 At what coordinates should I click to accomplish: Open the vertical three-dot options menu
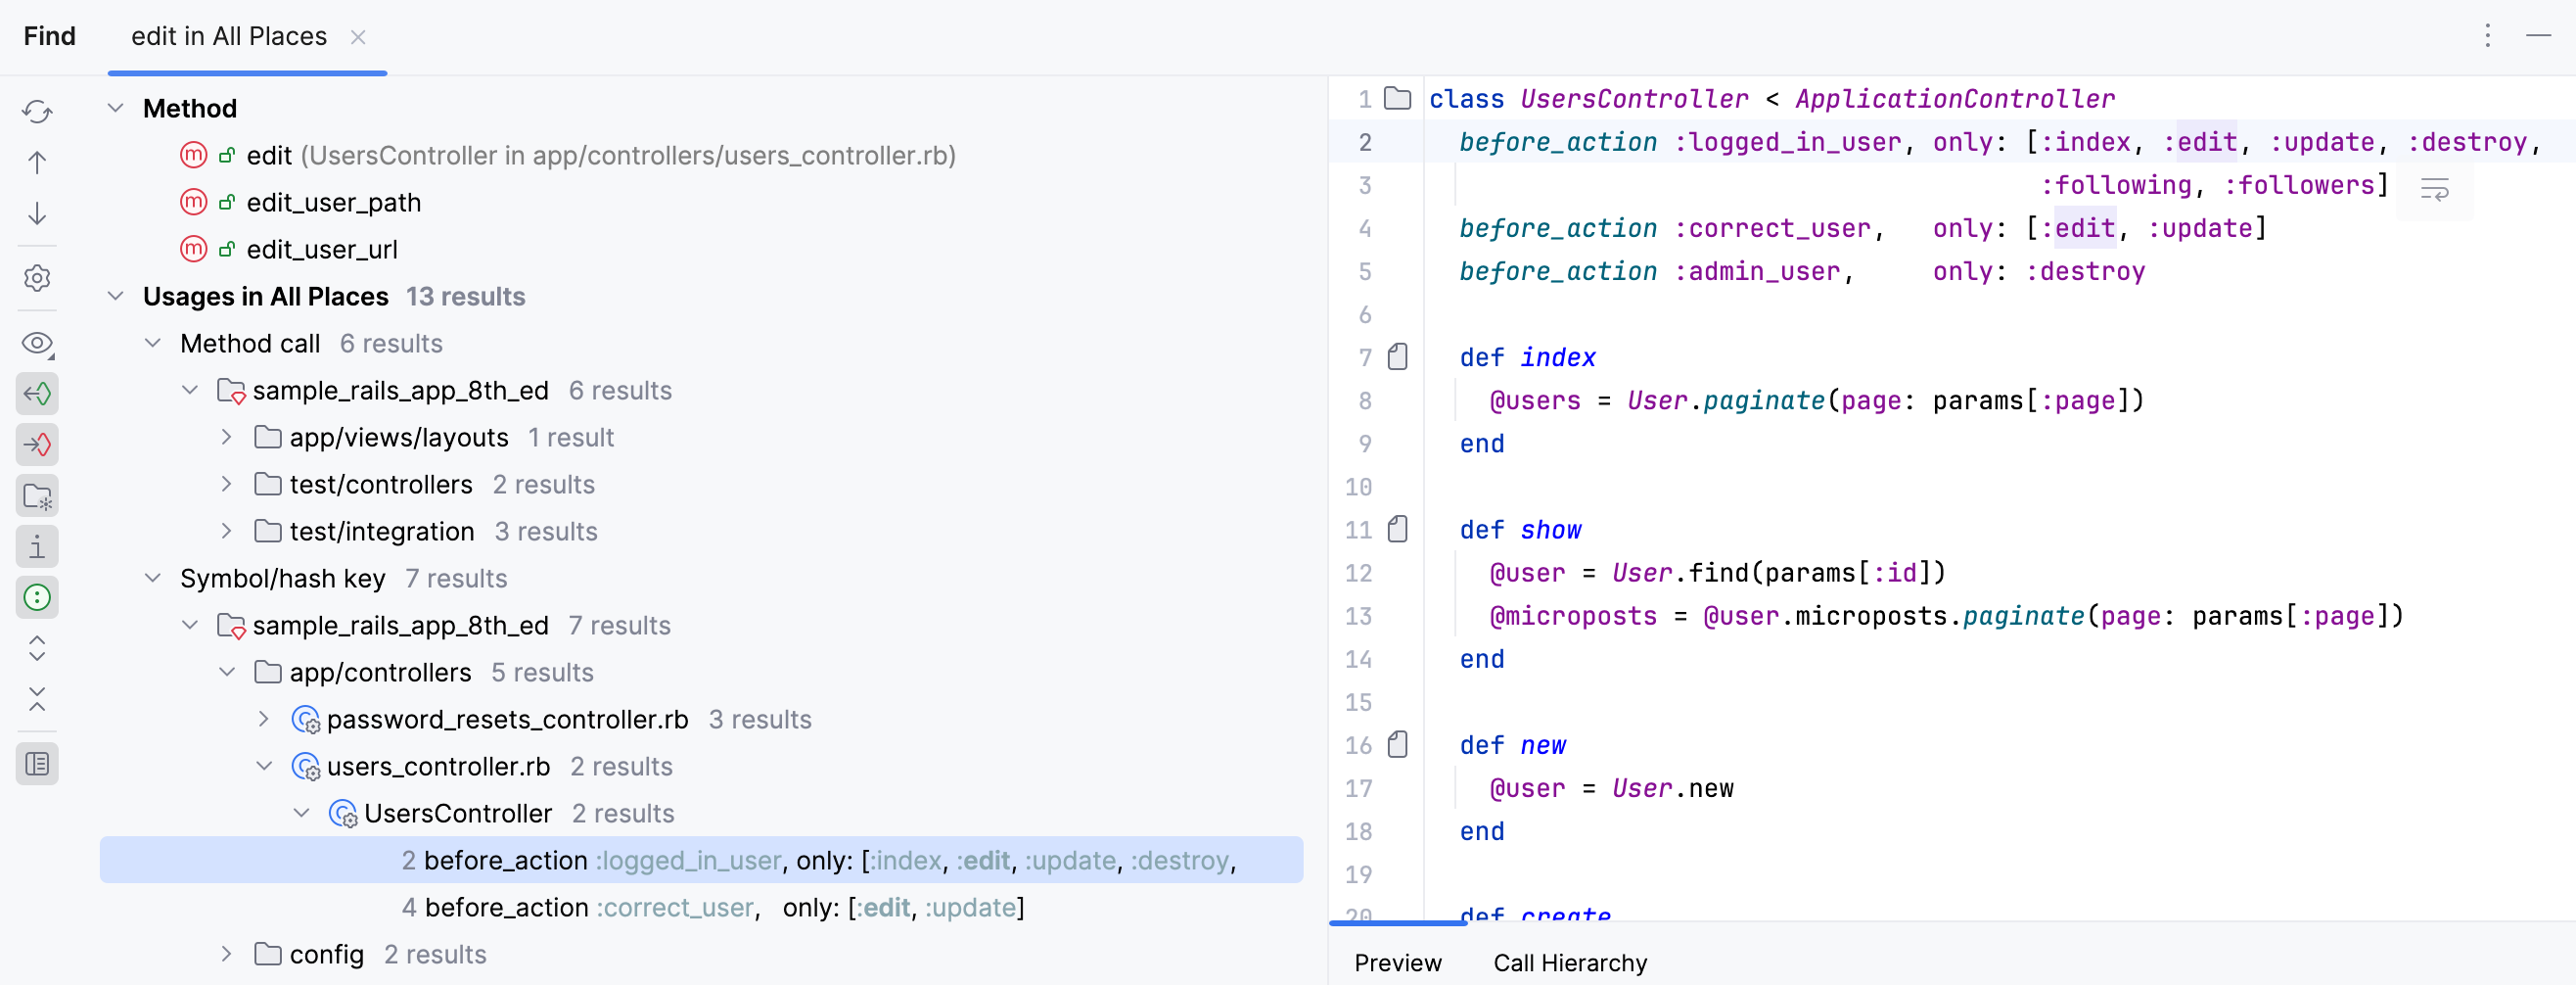coord(2487,36)
